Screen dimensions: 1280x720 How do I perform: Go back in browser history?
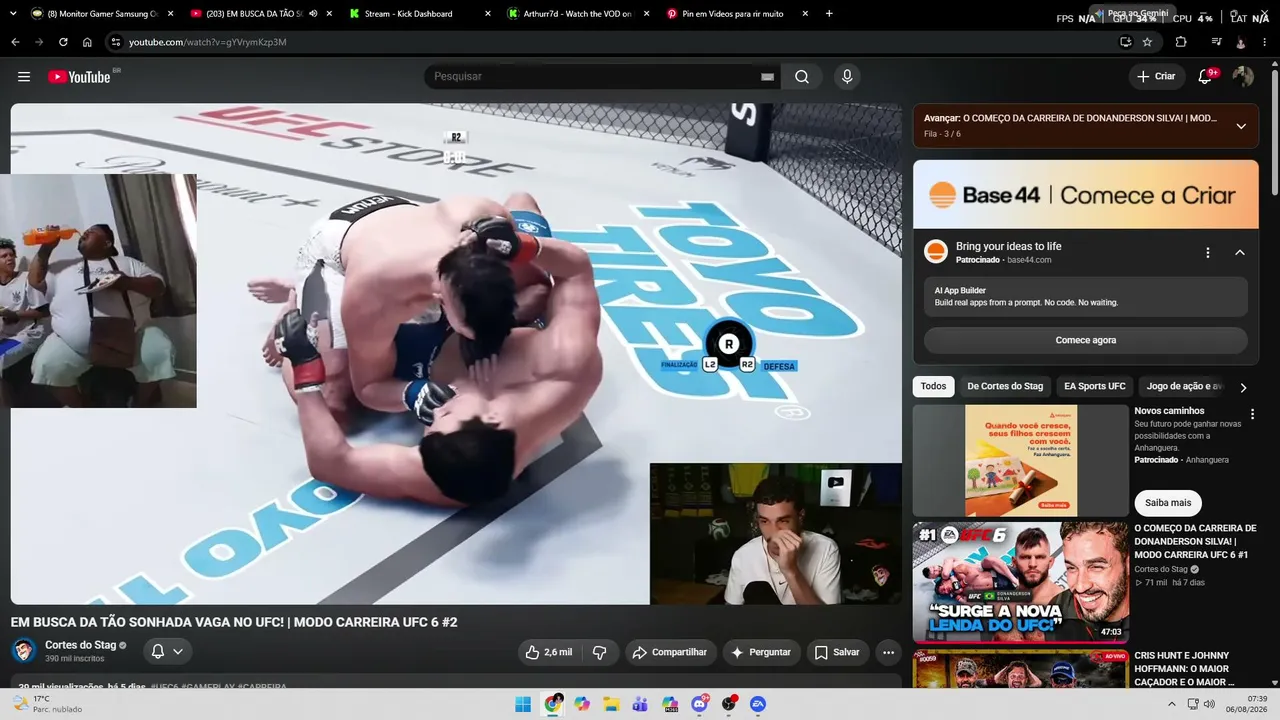pyautogui.click(x=15, y=42)
